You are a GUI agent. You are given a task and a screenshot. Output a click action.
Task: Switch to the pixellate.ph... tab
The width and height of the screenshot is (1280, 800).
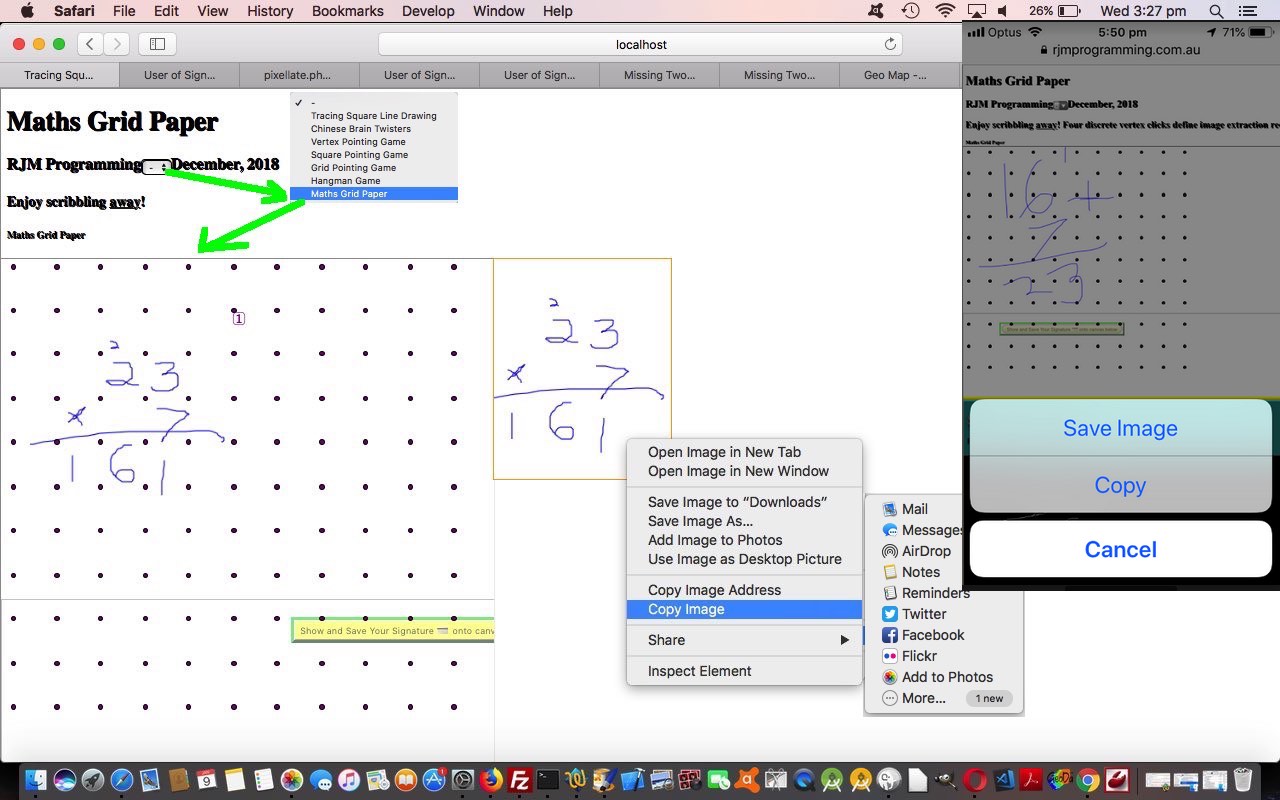coord(298,75)
